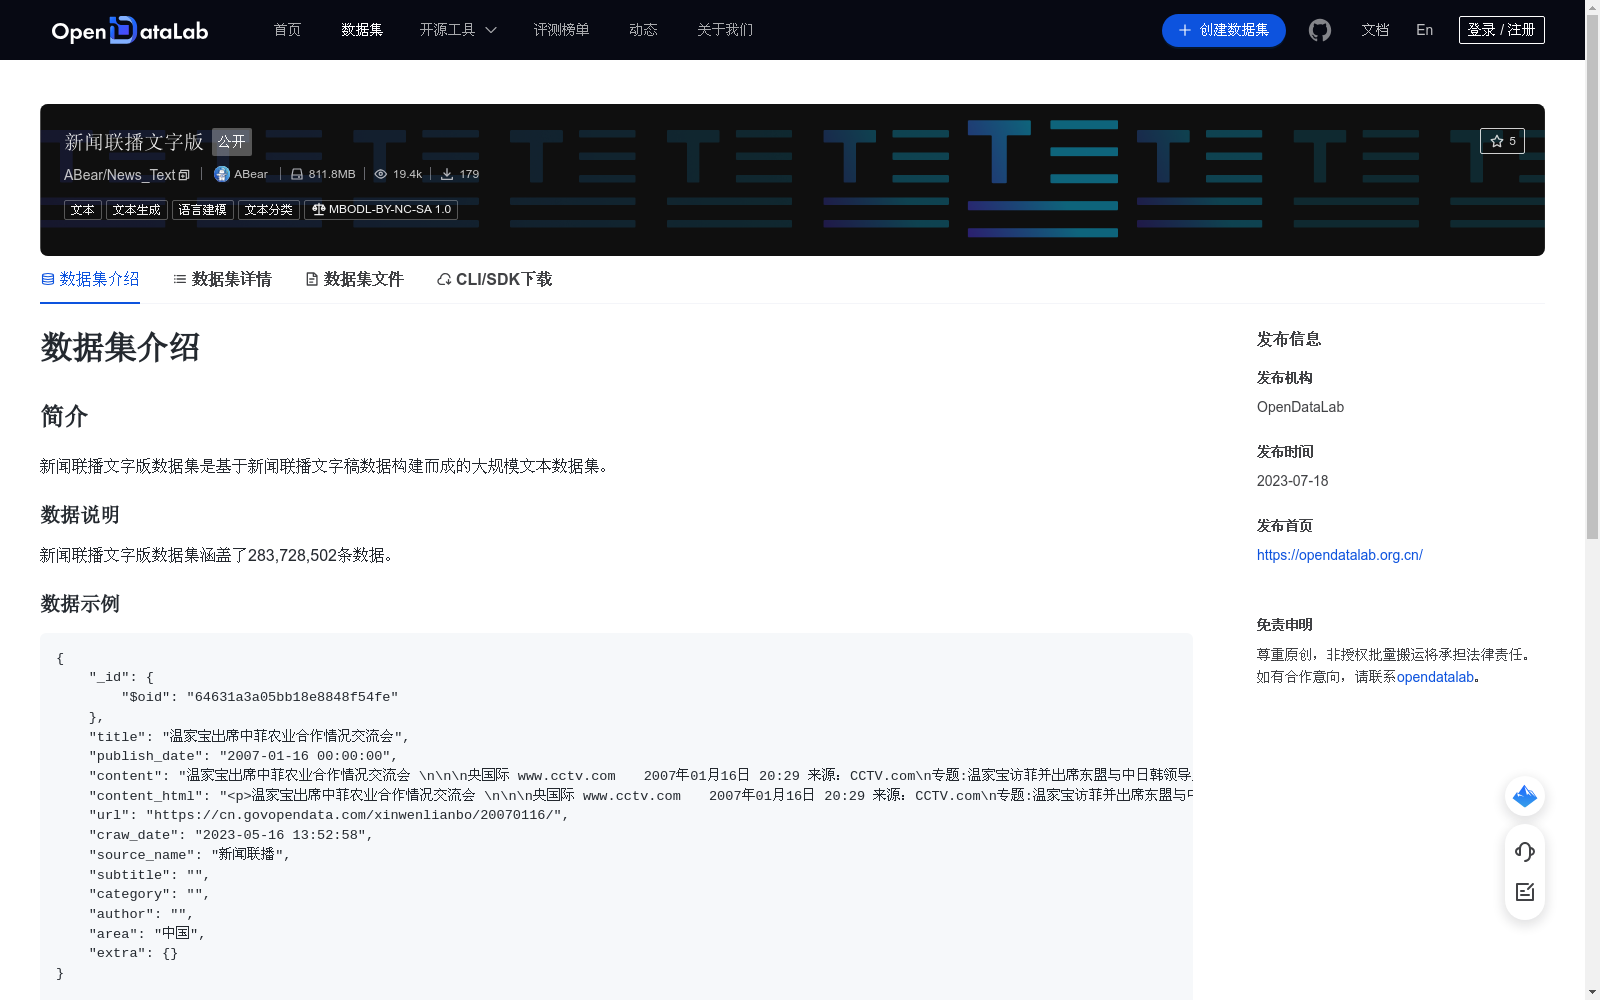Star the dataset with the star button
The width and height of the screenshot is (1600, 1000).
tap(1502, 141)
